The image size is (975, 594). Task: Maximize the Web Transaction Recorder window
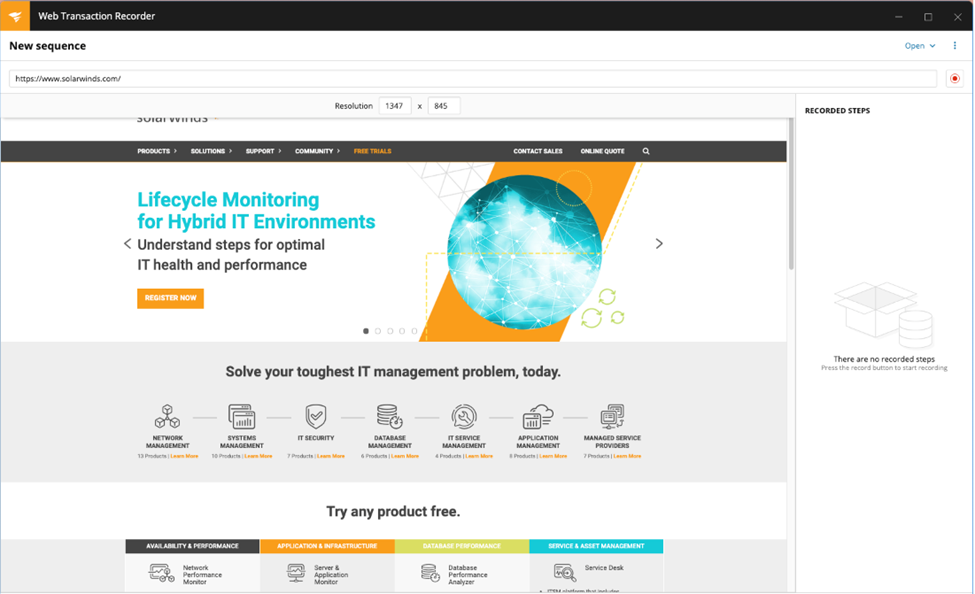point(928,16)
